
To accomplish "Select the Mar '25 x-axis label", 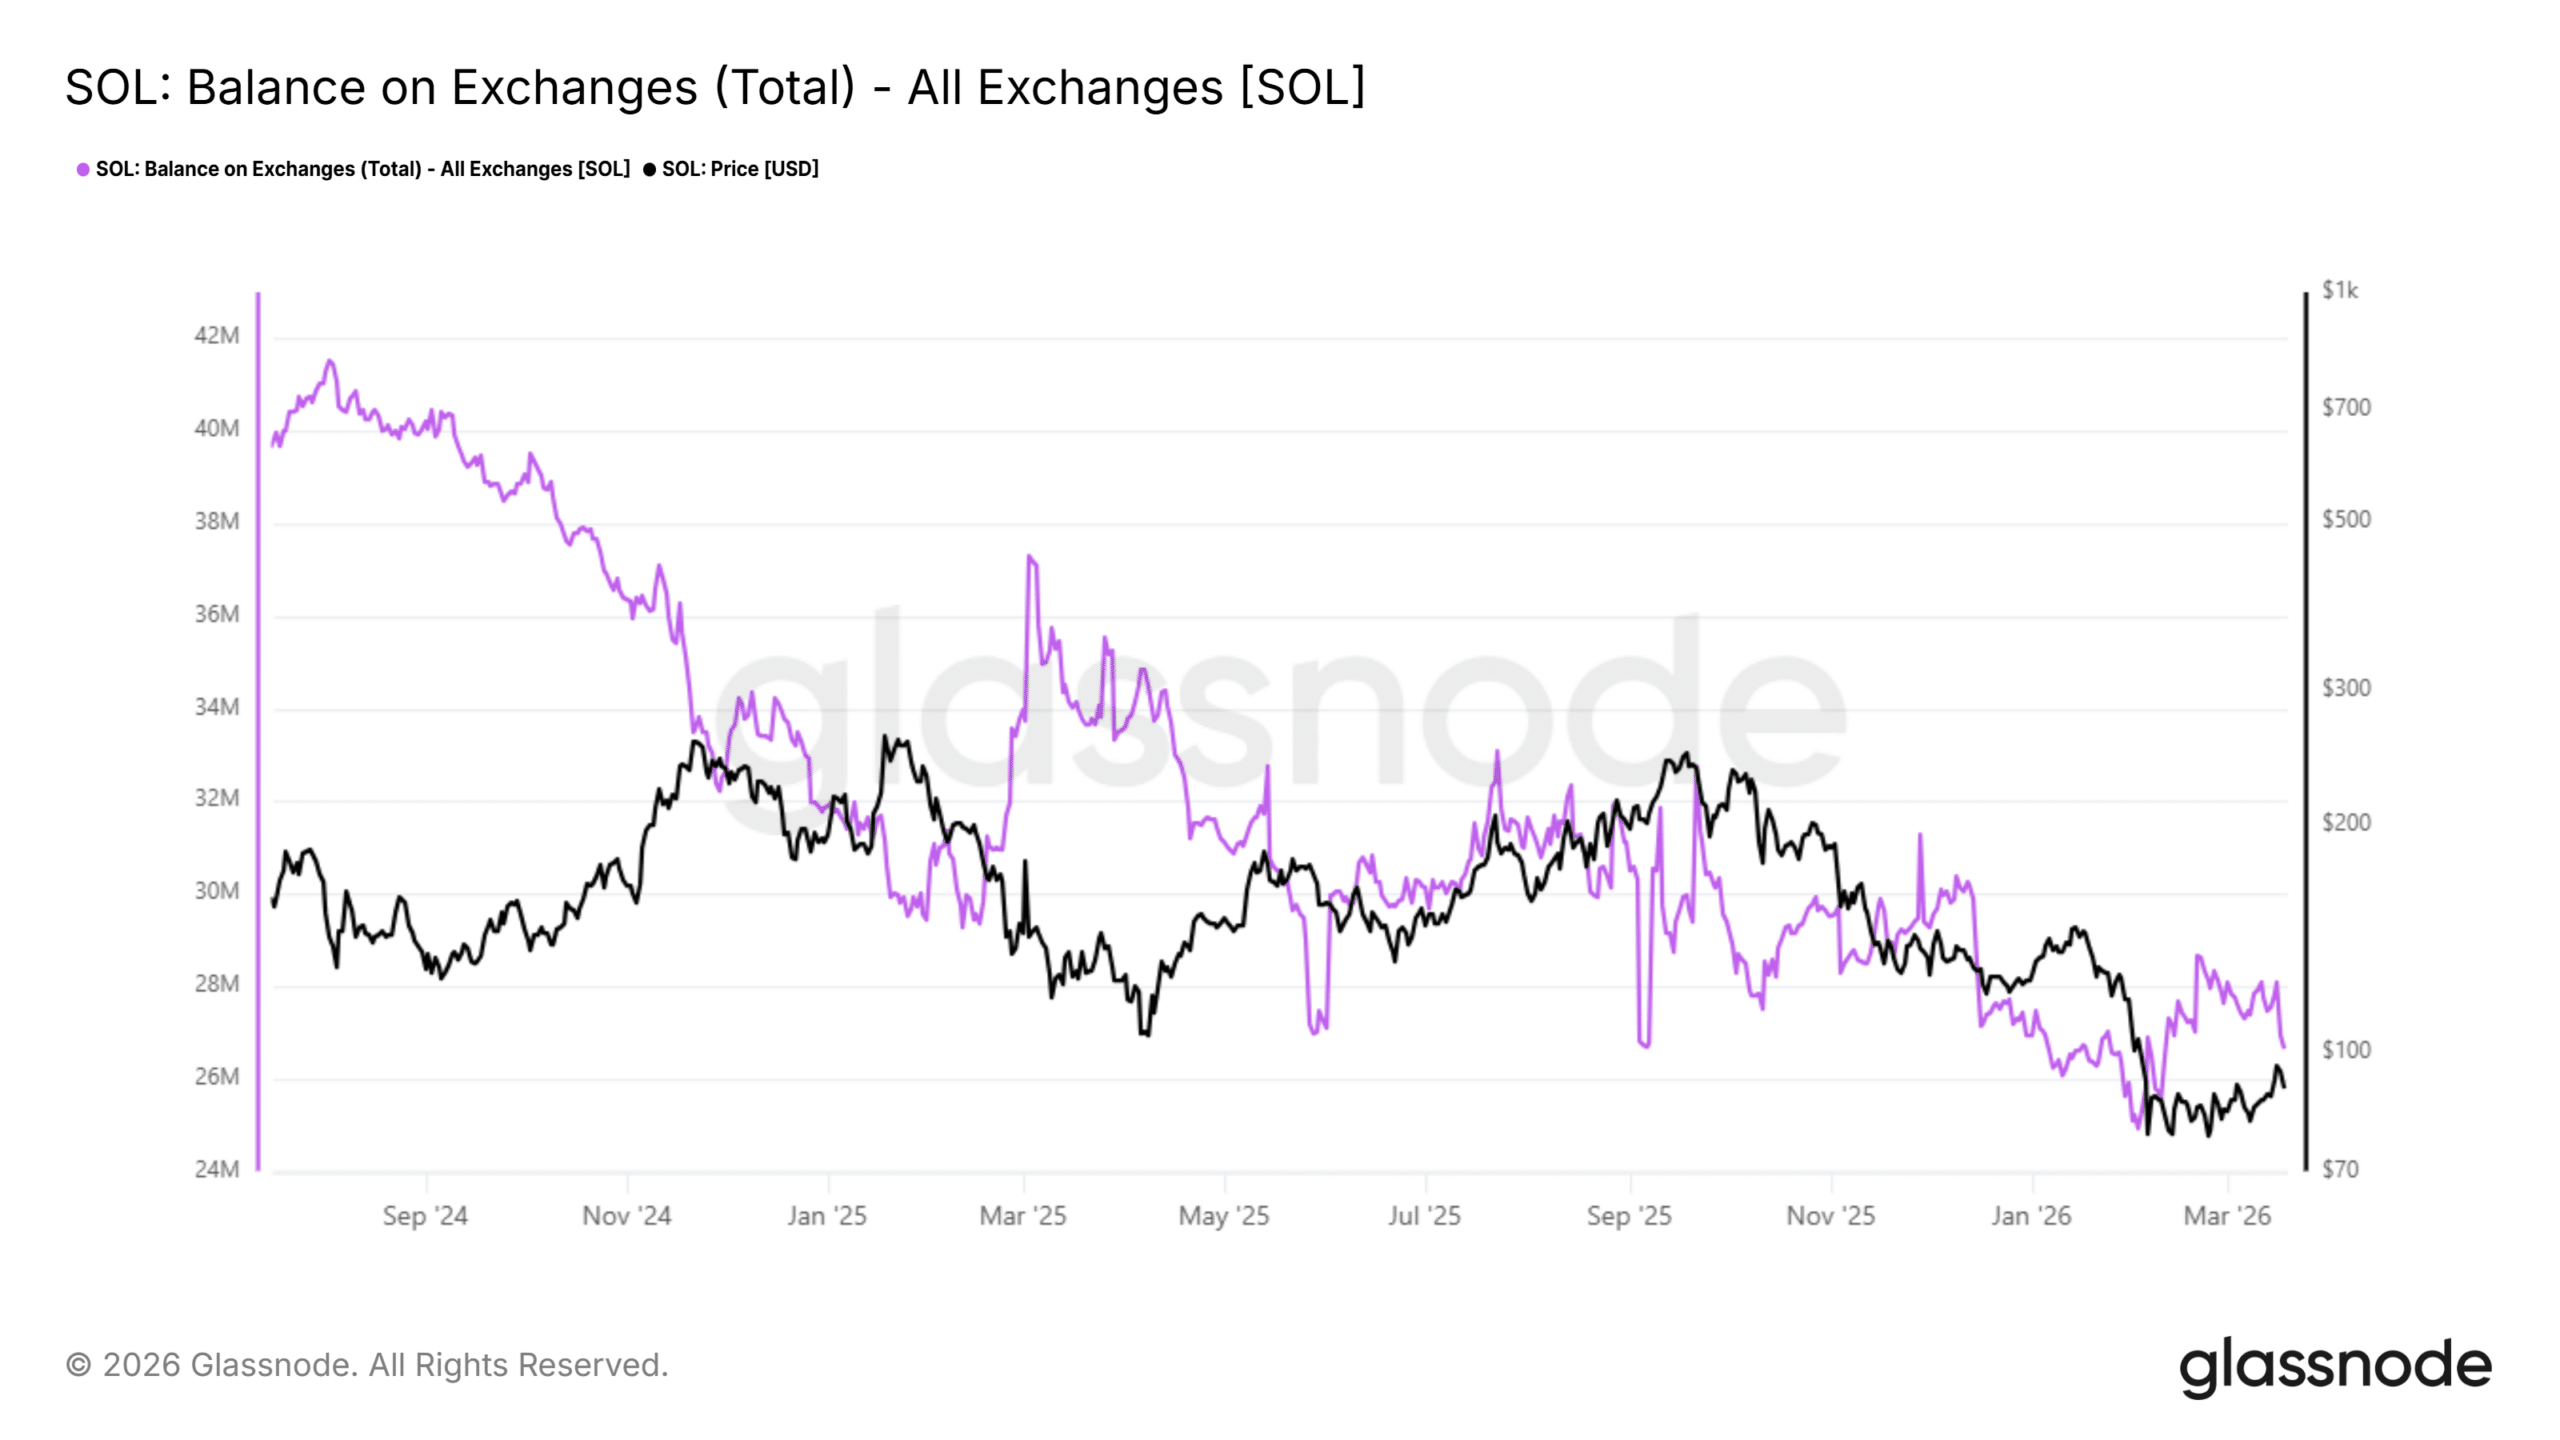I will coord(1023,1216).
